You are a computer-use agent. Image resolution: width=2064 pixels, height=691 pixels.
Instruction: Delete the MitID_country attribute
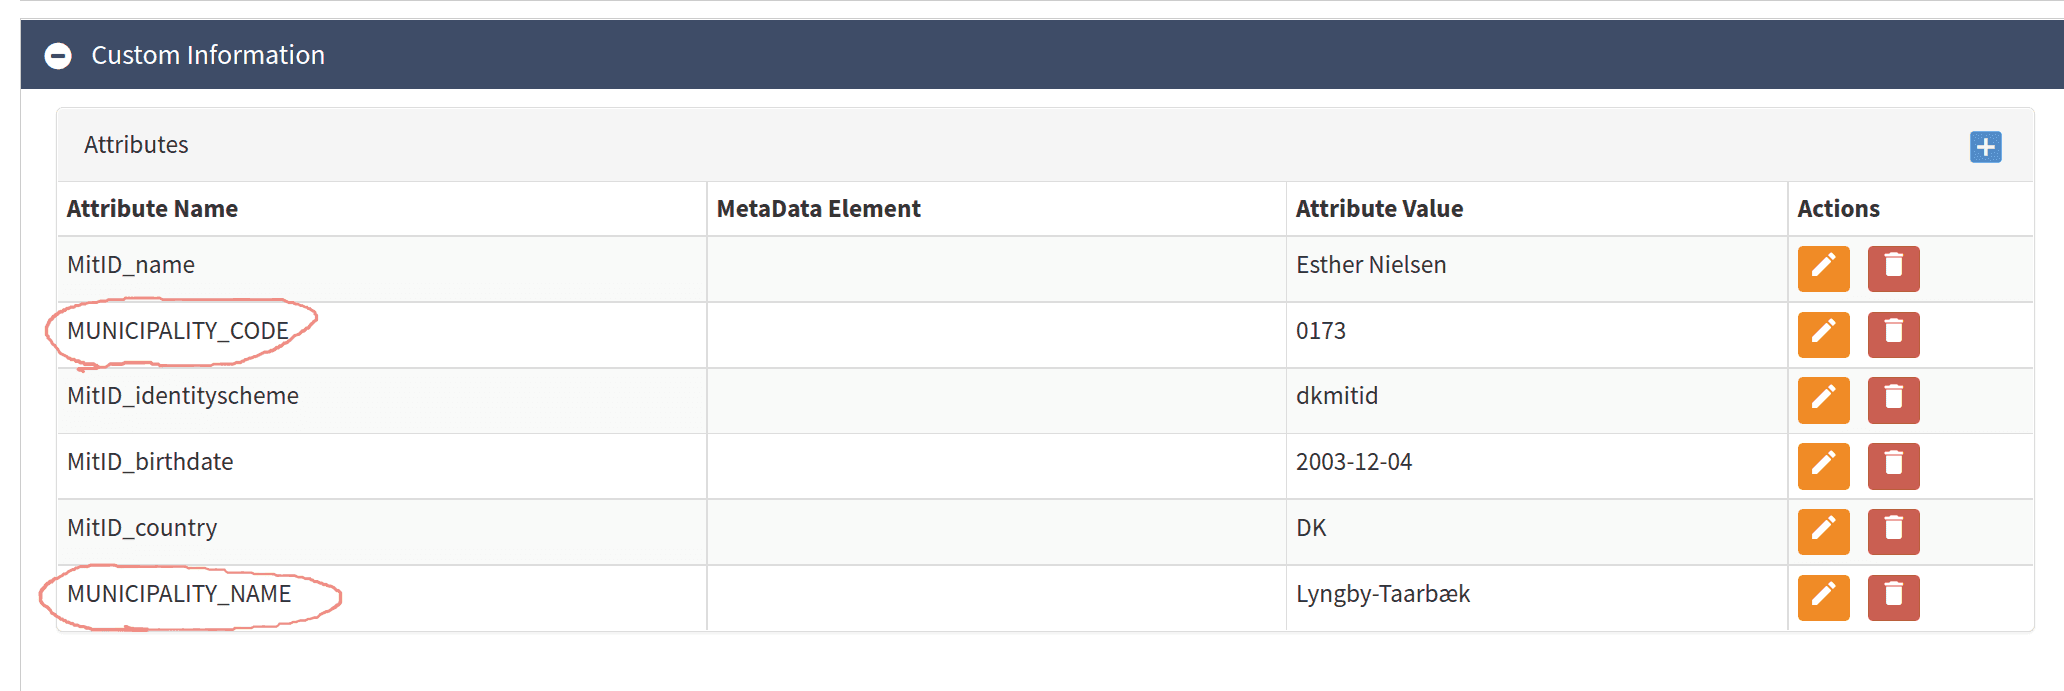pos(1893,531)
